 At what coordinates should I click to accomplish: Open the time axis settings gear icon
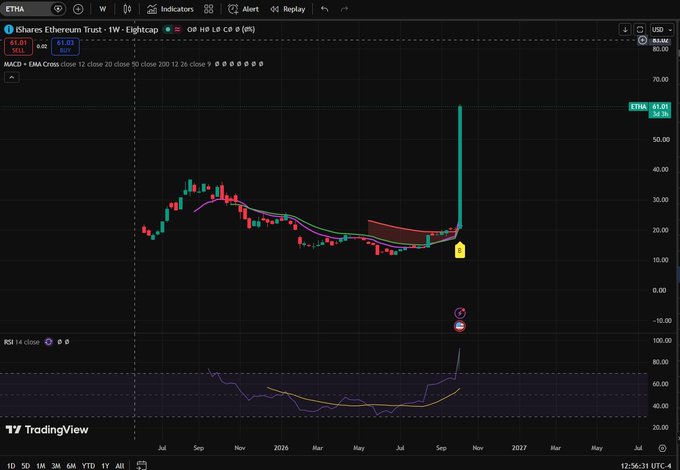click(x=662, y=448)
